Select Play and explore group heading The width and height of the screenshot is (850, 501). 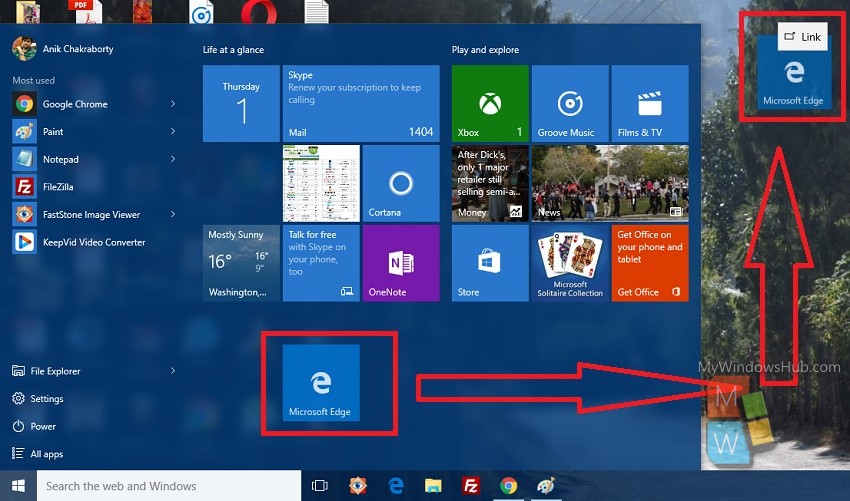click(485, 50)
